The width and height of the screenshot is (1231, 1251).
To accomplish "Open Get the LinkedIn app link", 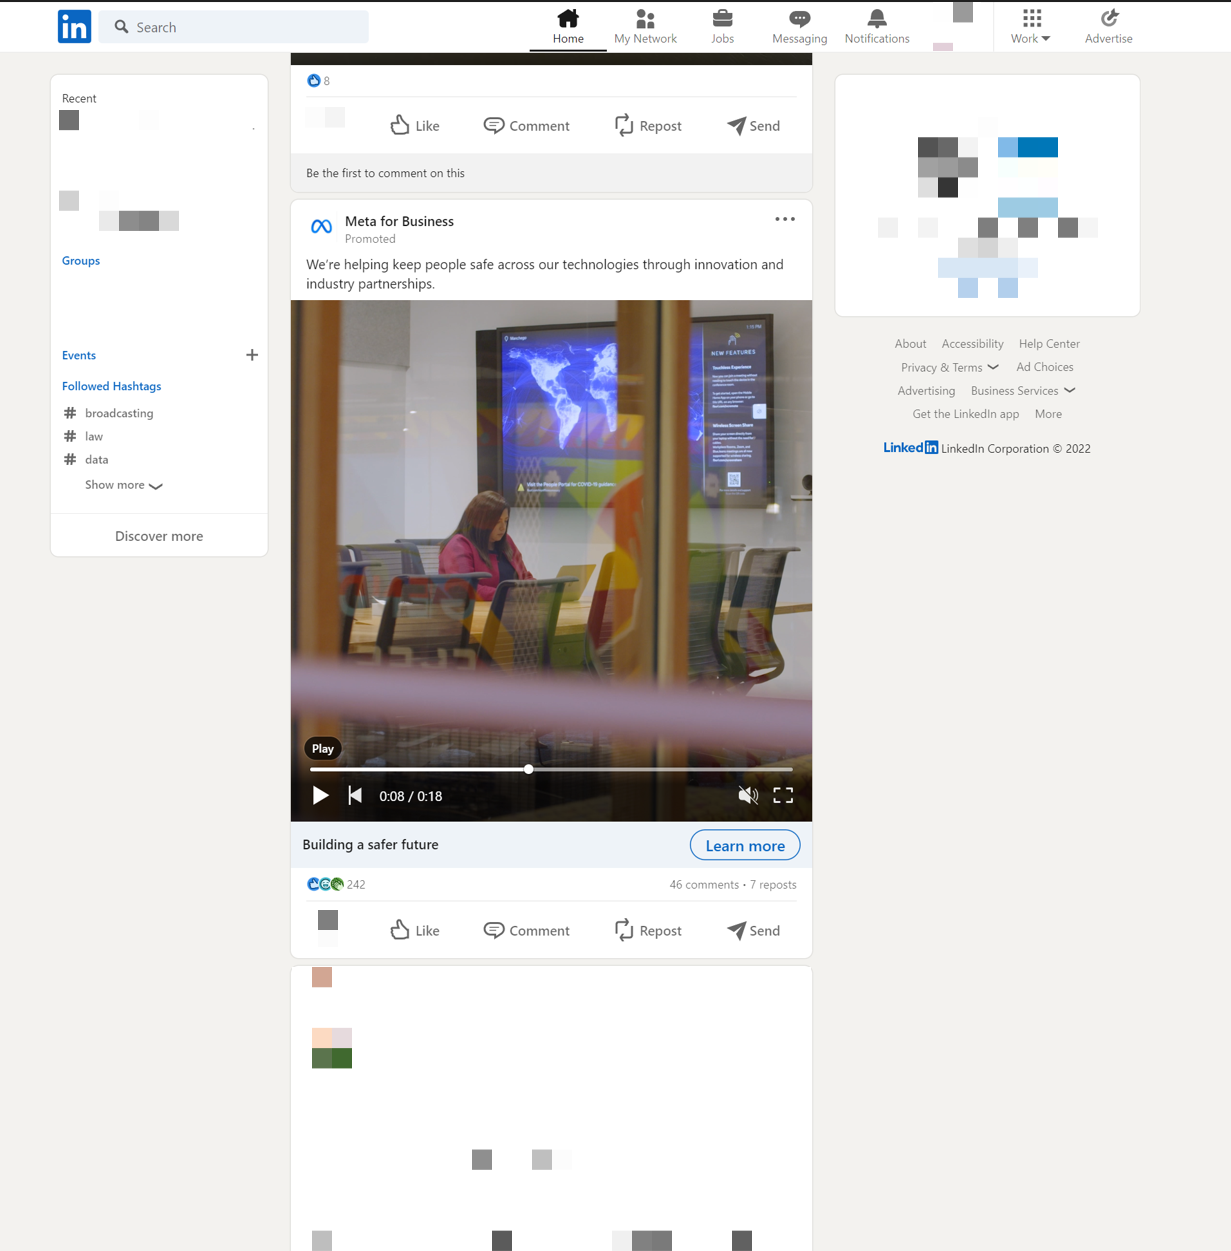I will 966,413.
